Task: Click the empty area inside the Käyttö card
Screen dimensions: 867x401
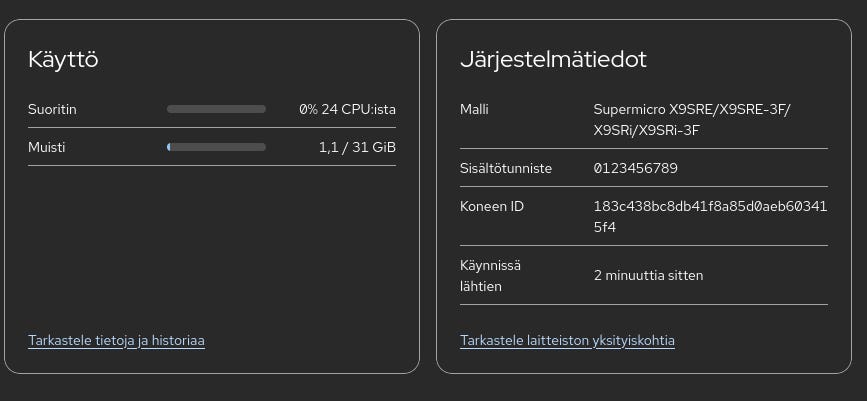Action: (x=212, y=250)
